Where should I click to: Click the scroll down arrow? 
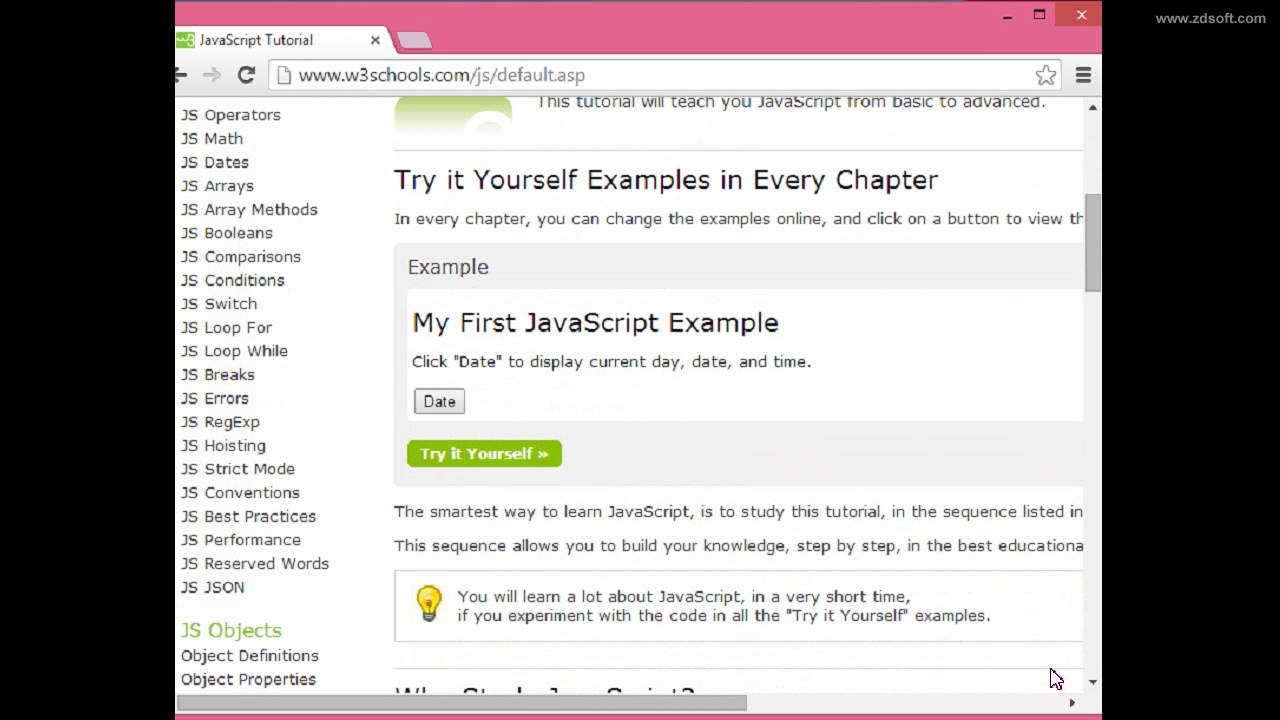[x=1093, y=682]
